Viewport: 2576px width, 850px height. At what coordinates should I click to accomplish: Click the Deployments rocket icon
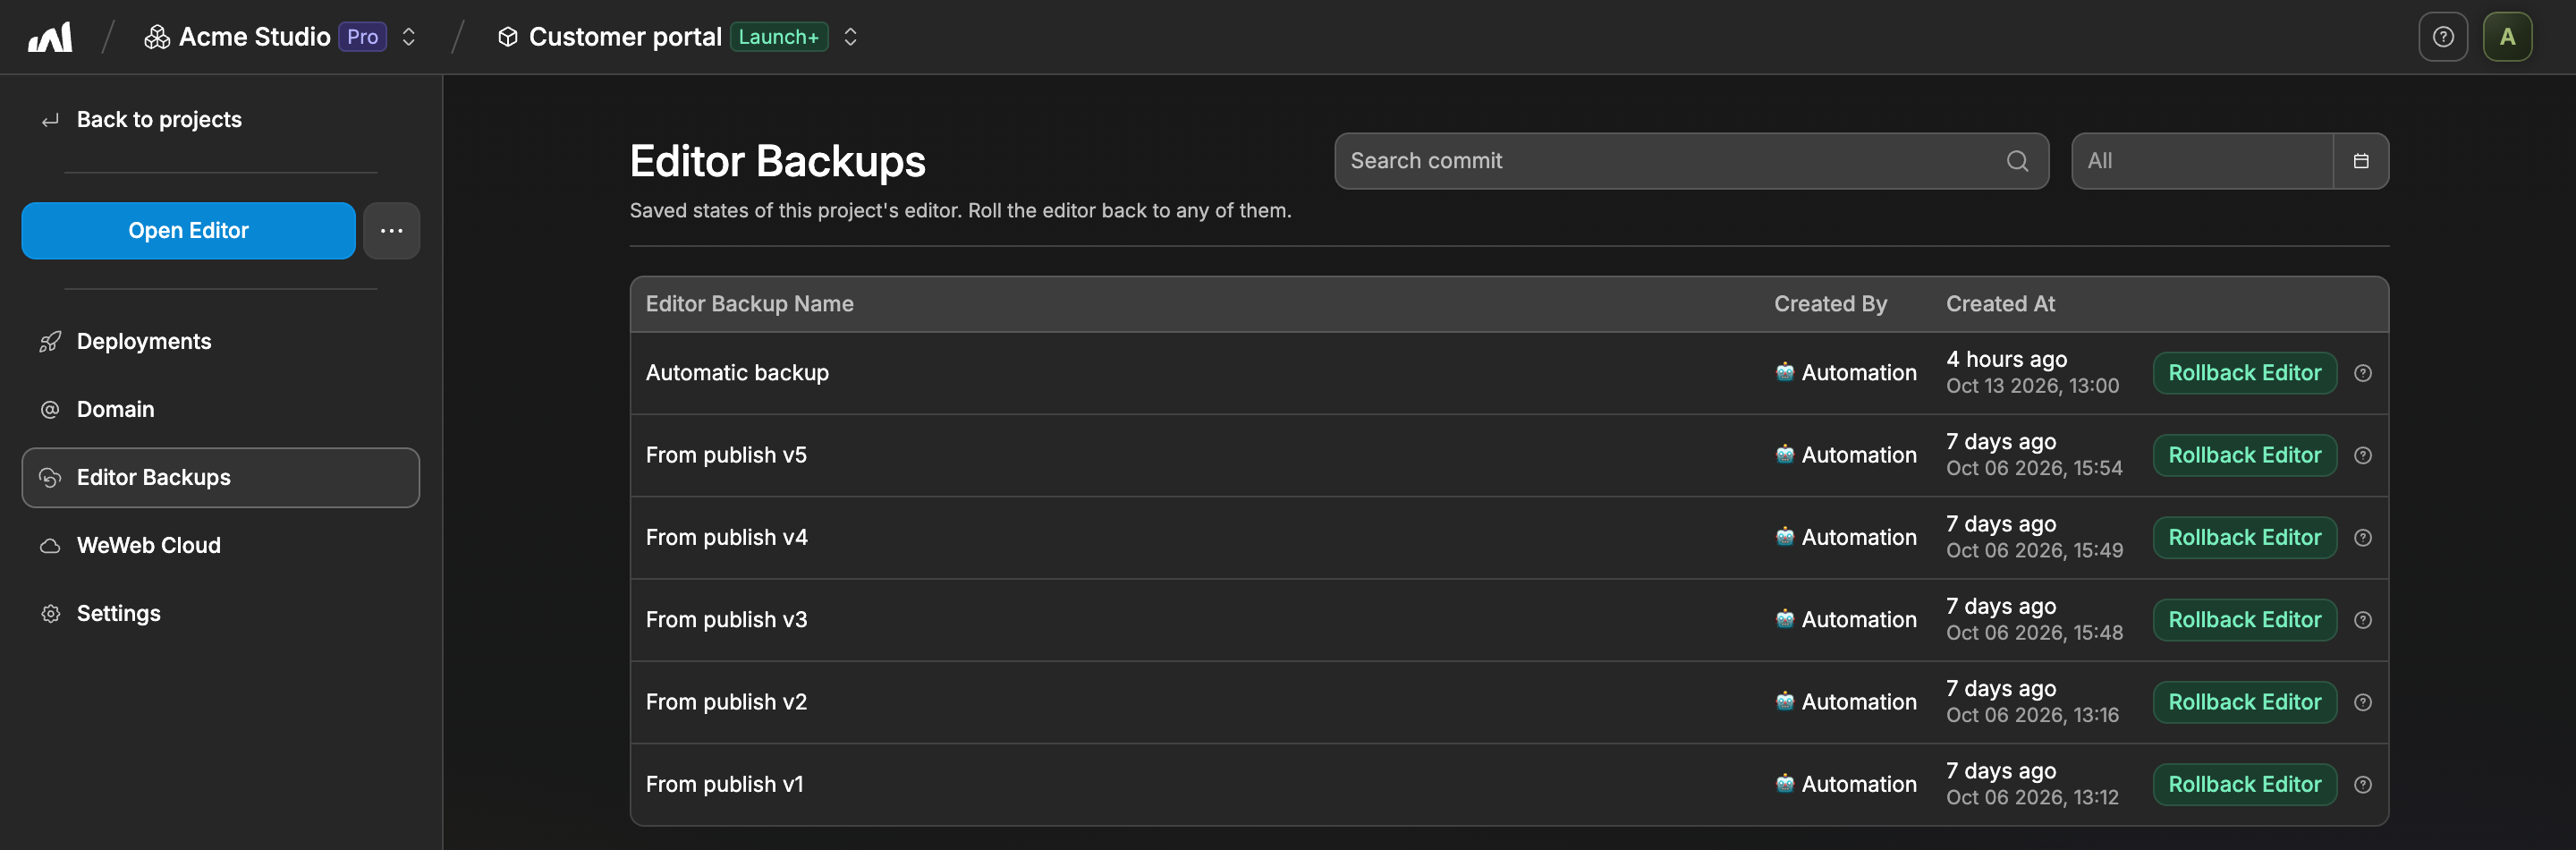point(50,342)
